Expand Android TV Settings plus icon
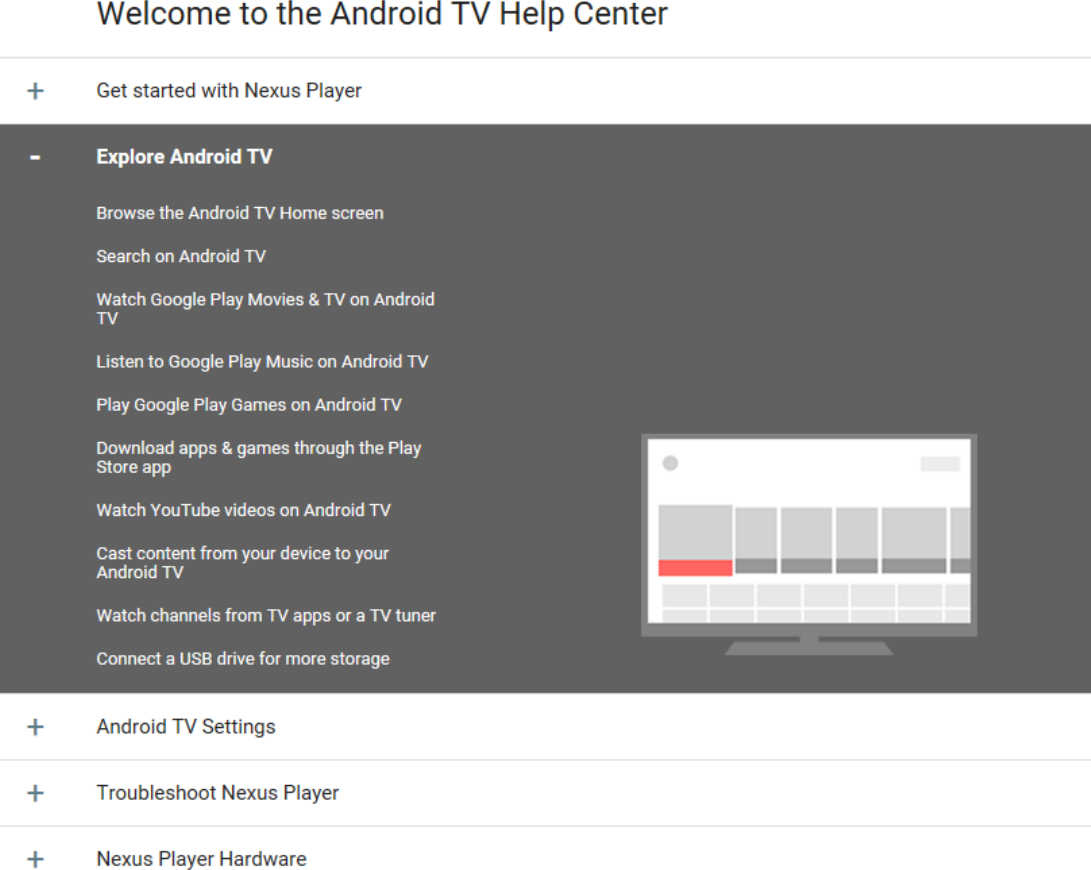Viewport: 1091px width, 870px height. click(35, 727)
